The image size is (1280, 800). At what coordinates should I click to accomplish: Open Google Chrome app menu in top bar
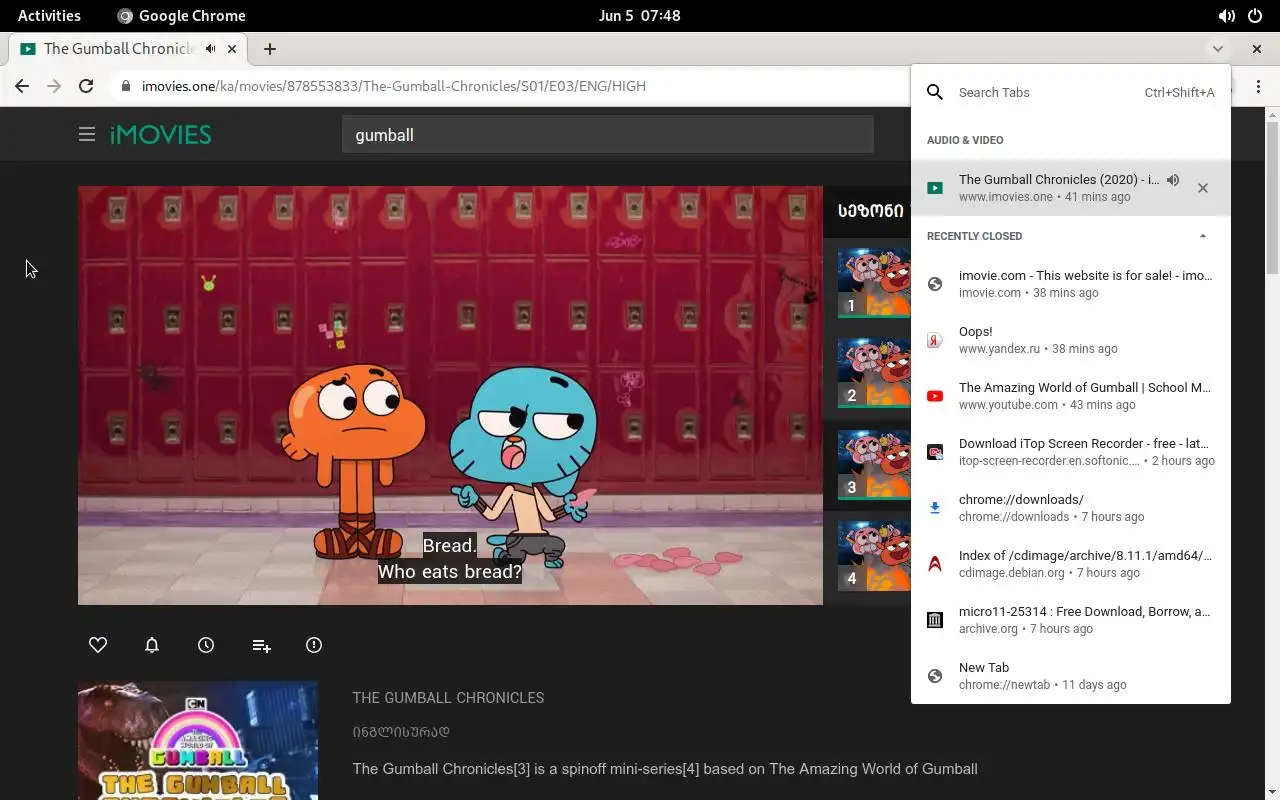tap(181, 15)
